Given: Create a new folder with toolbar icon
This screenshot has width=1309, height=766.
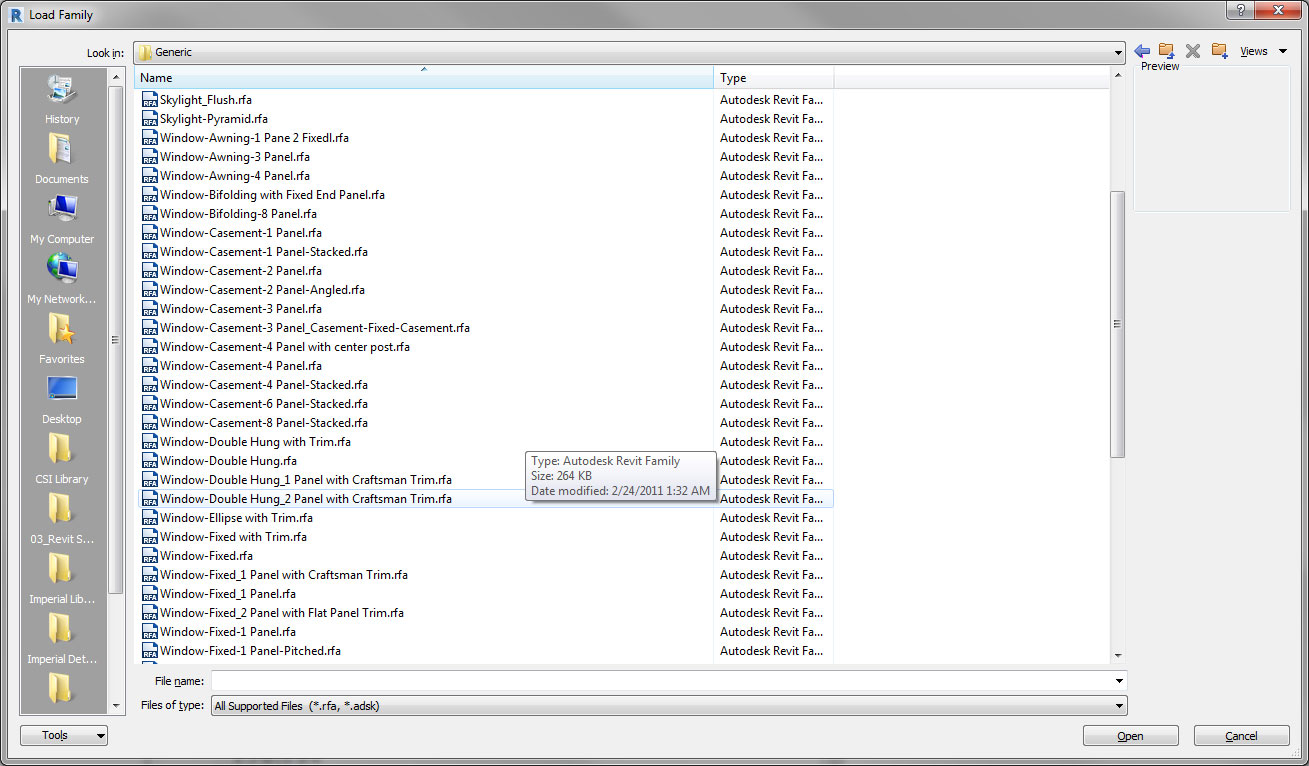Looking at the screenshot, I should (1219, 51).
